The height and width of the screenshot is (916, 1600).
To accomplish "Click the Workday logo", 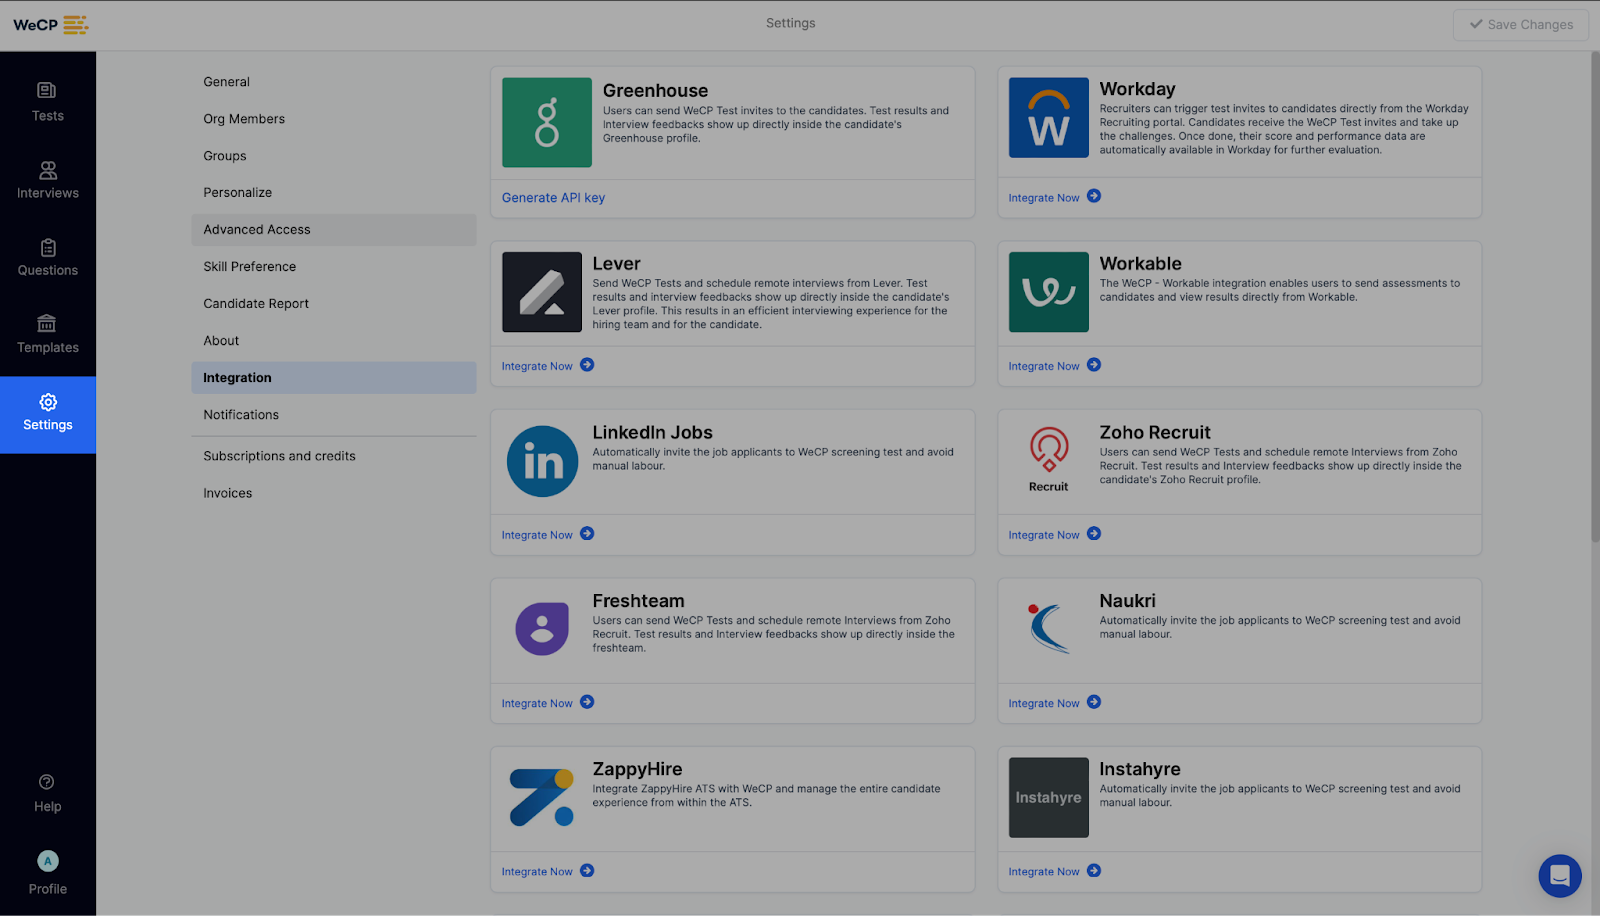I will [1049, 117].
